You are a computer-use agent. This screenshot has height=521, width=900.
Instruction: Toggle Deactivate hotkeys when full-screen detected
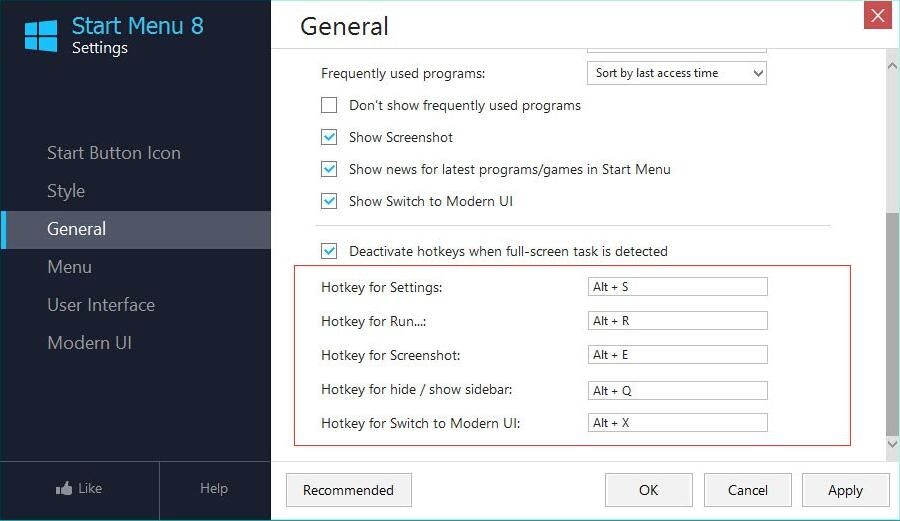(329, 251)
